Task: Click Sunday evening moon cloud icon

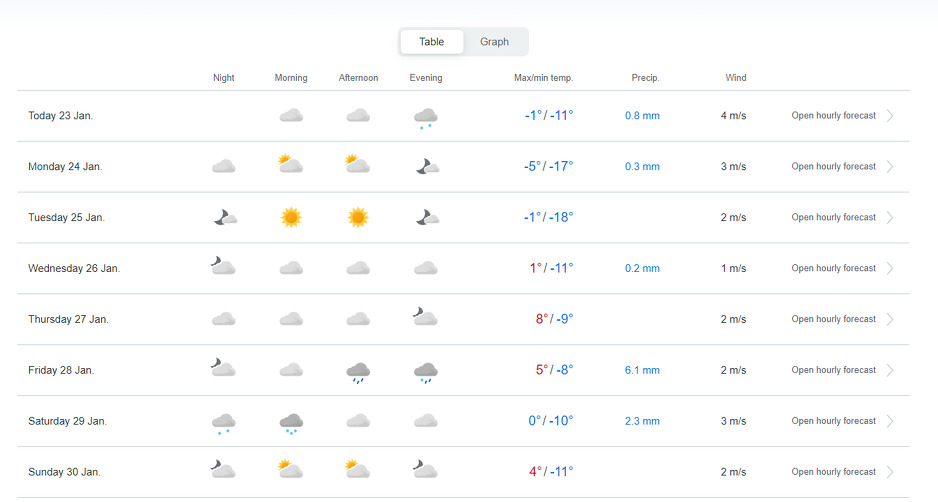Action: click(425, 470)
